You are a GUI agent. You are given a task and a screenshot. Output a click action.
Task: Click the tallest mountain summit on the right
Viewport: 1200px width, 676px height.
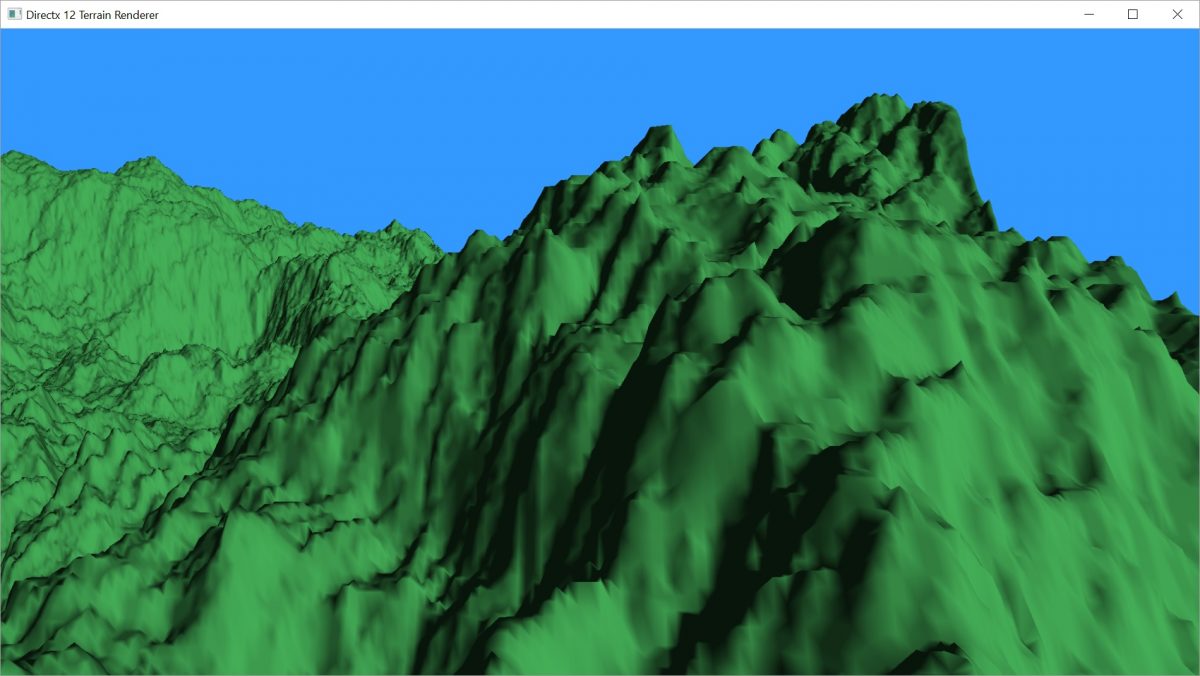880,101
